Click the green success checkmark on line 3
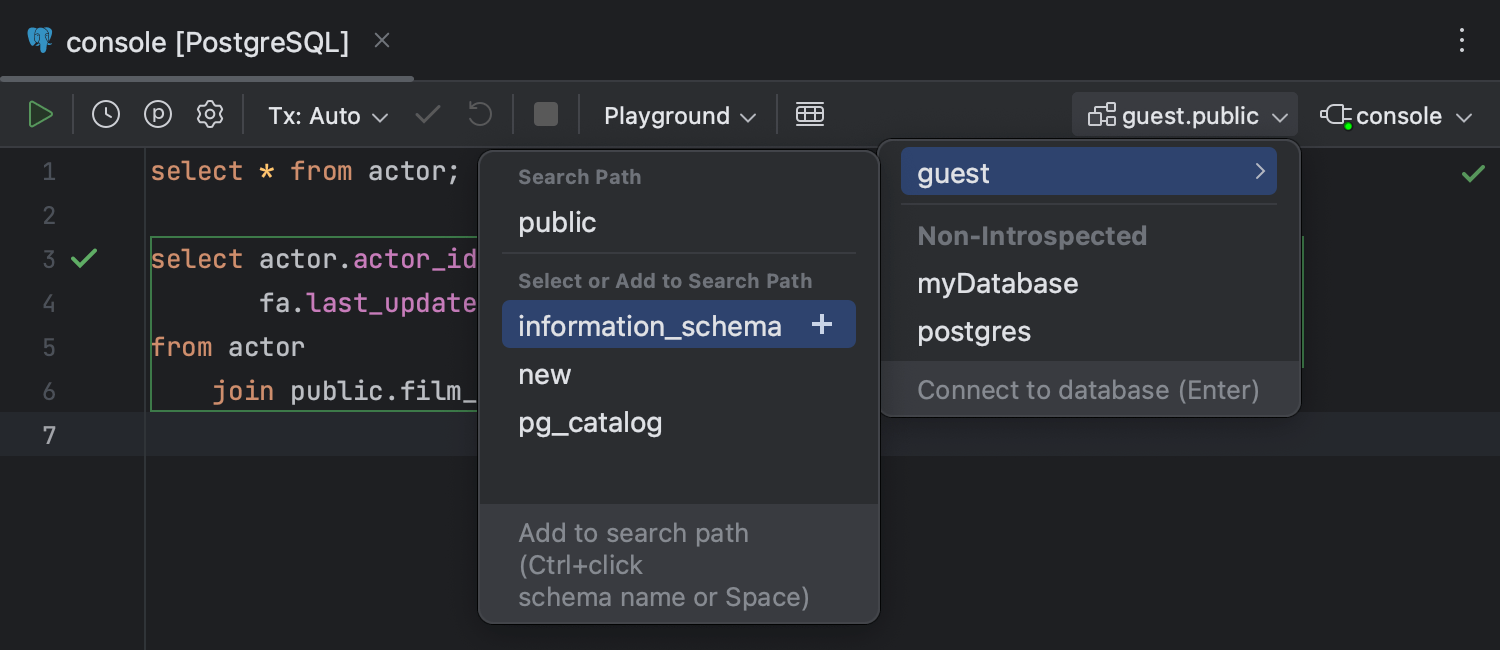Screen dimensions: 1500x650 [x=84, y=258]
